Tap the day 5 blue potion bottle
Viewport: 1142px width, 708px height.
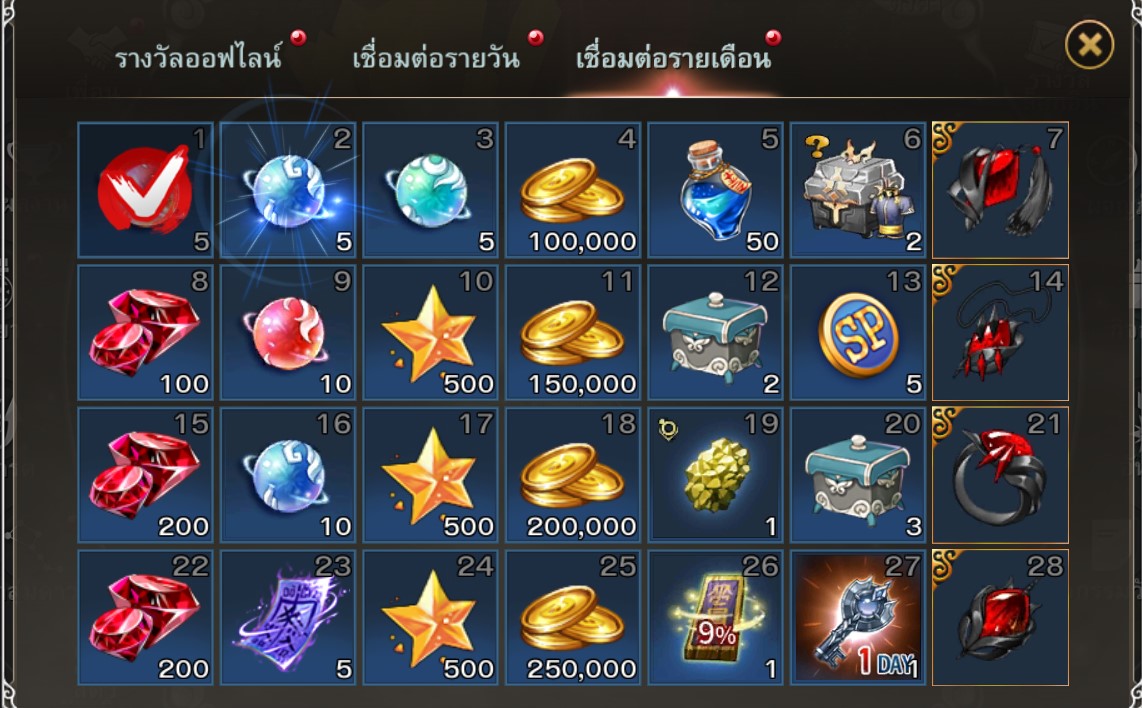[x=716, y=190]
